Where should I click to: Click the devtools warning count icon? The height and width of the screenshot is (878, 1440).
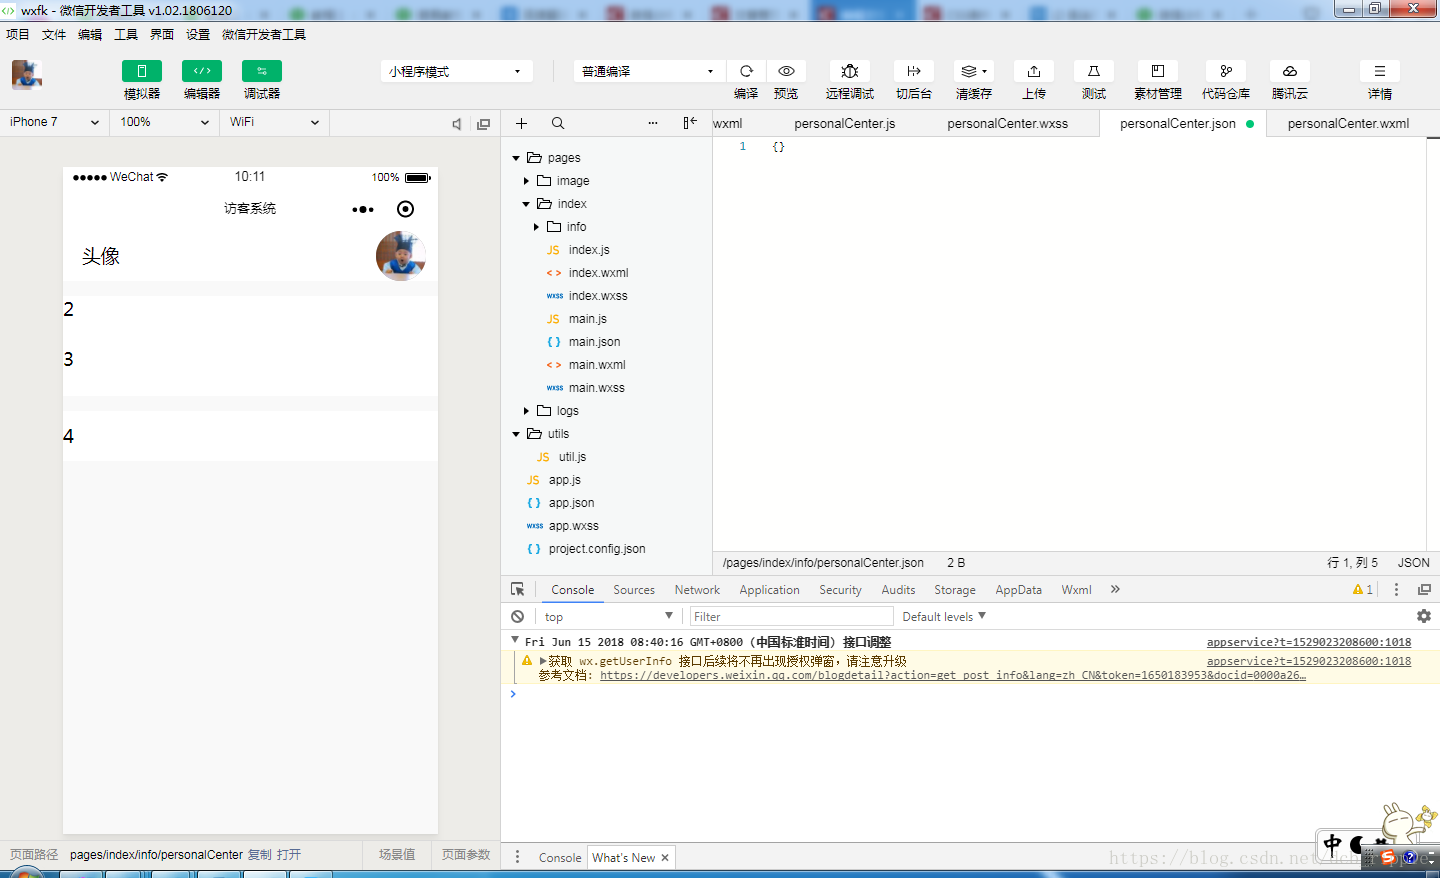[1363, 590]
